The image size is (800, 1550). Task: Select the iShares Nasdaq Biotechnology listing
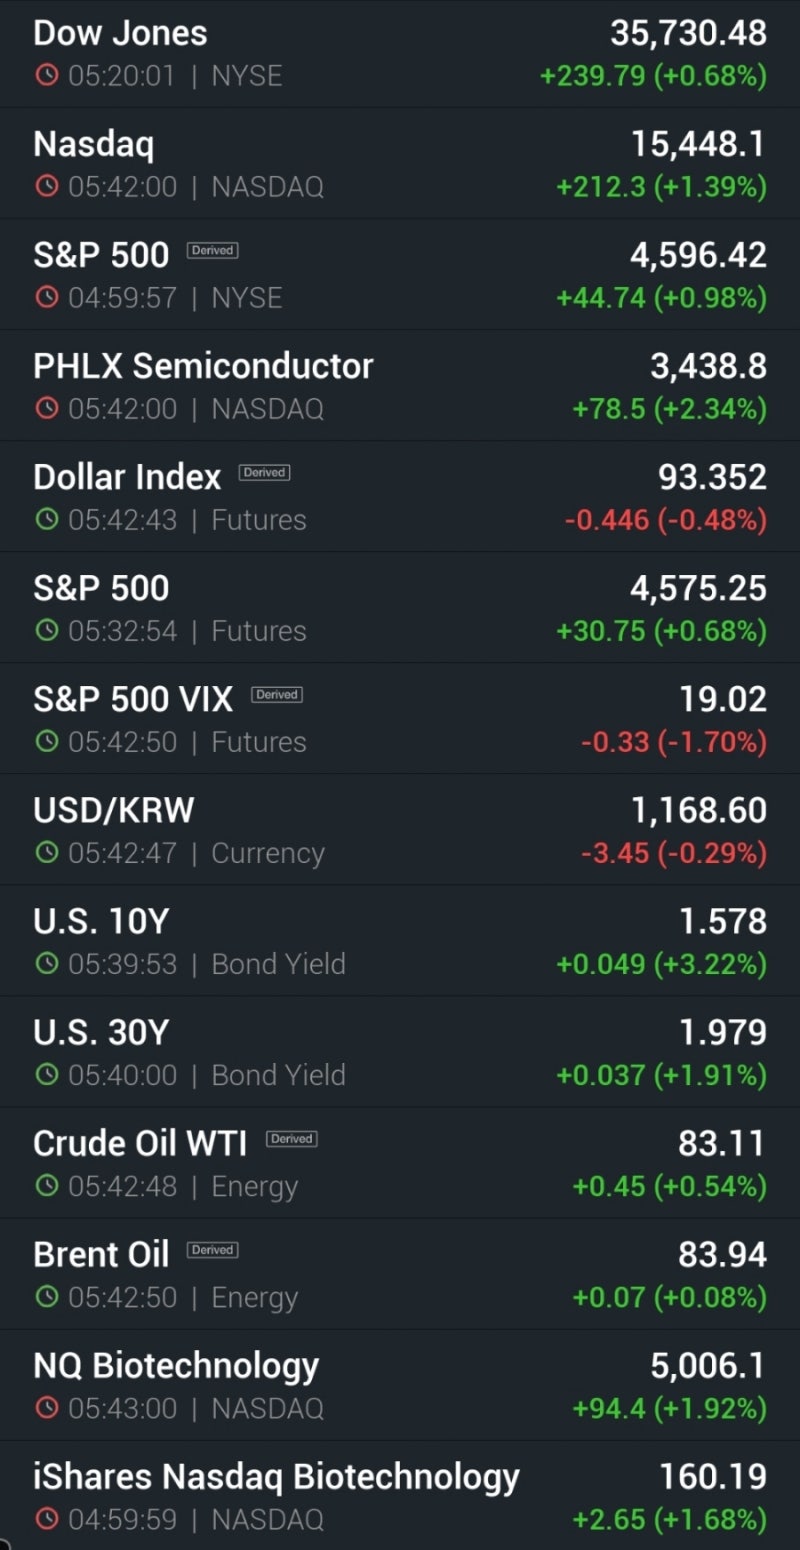(x=276, y=1476)
